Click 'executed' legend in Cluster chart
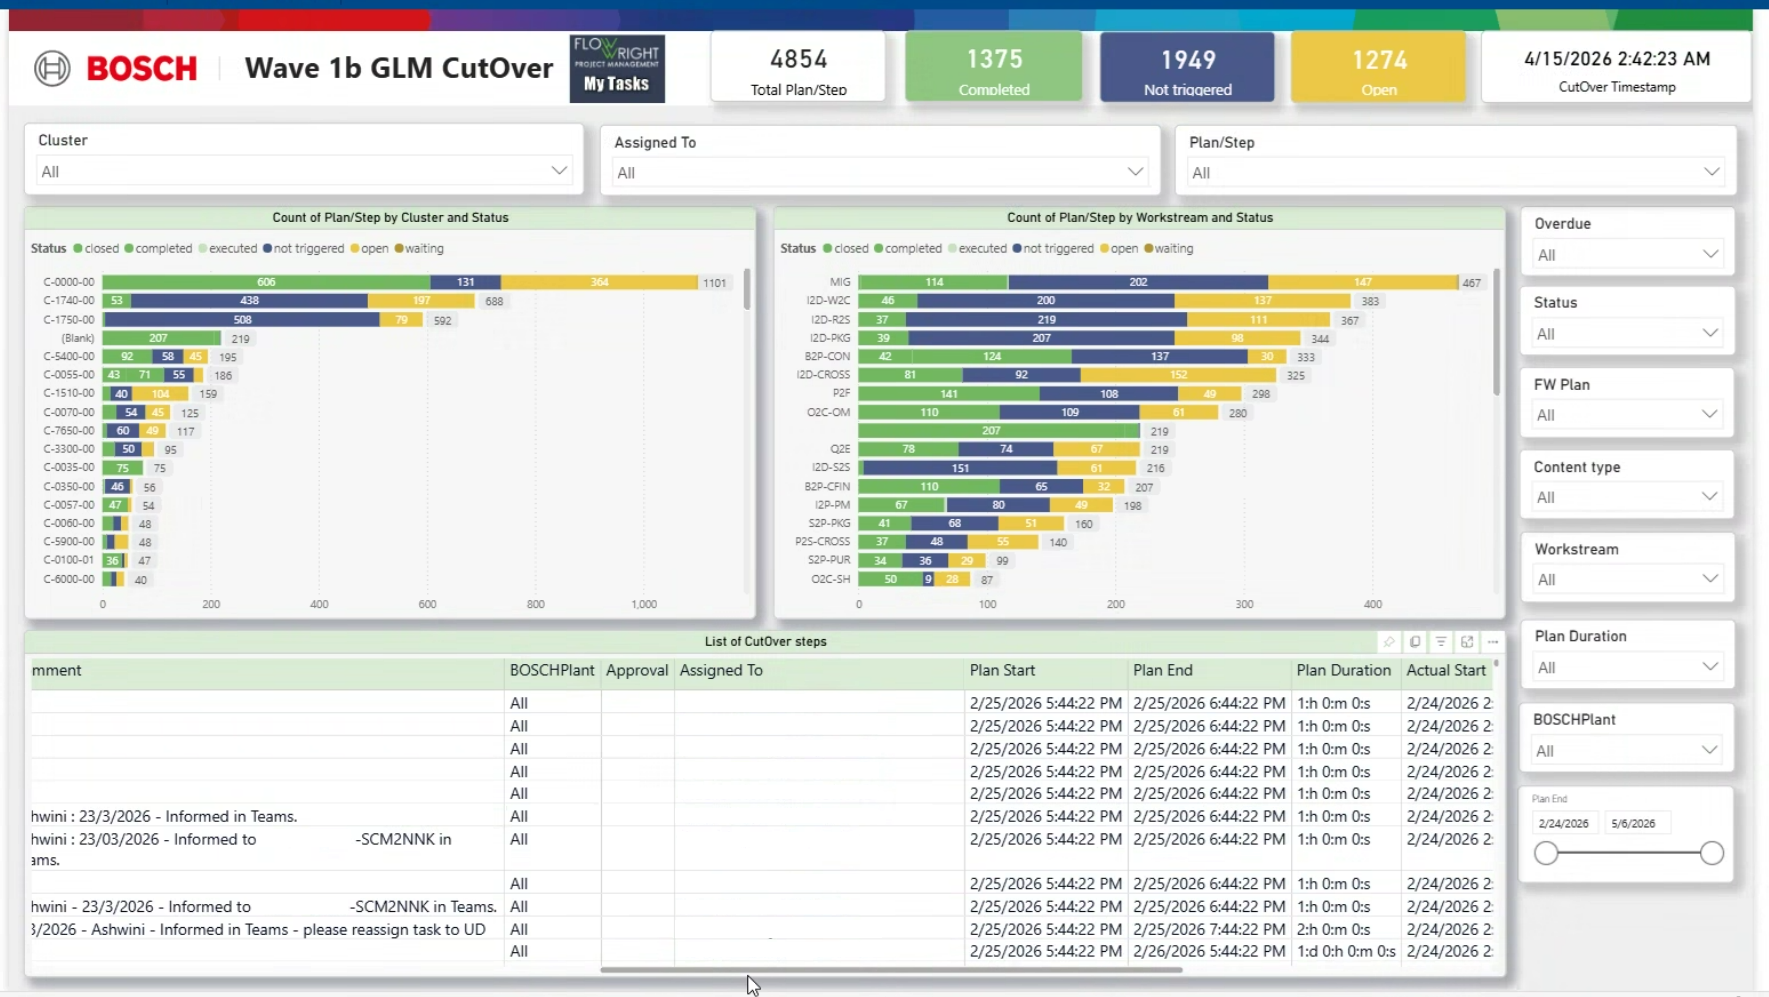The height and width of the screenshot is (997, 1769). [228, 248]
